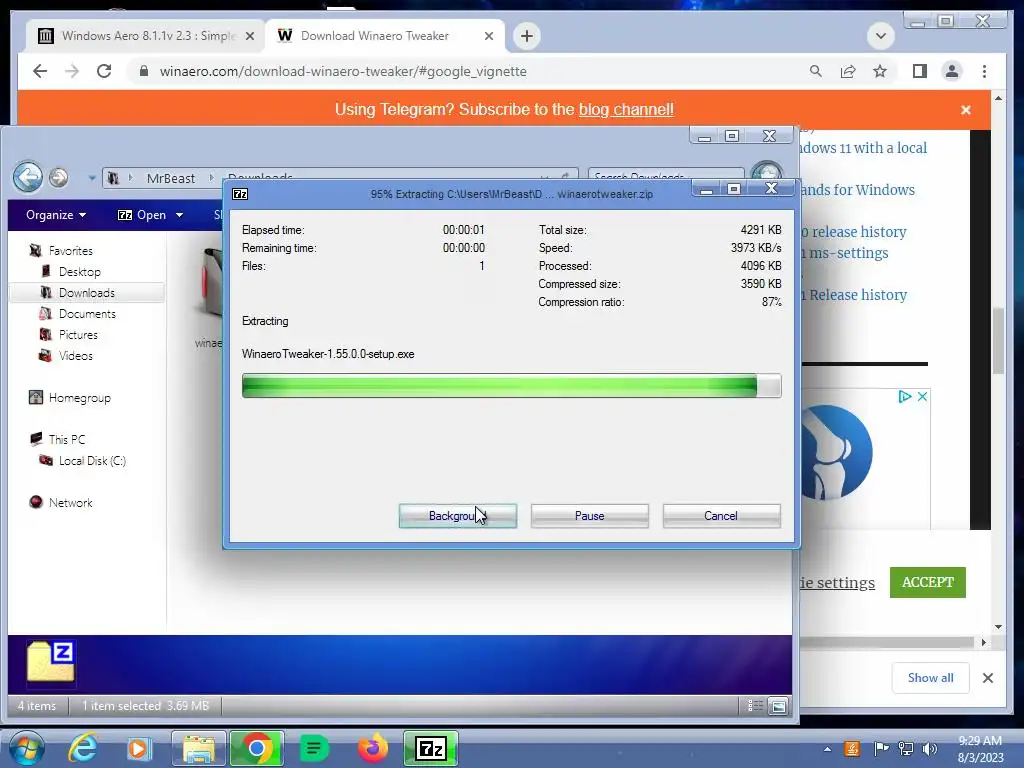The width and height of the screenshot is (1024, 768).
Task: Select the Download Winaero Tweaker tab
Action: [x=384, y=36]
